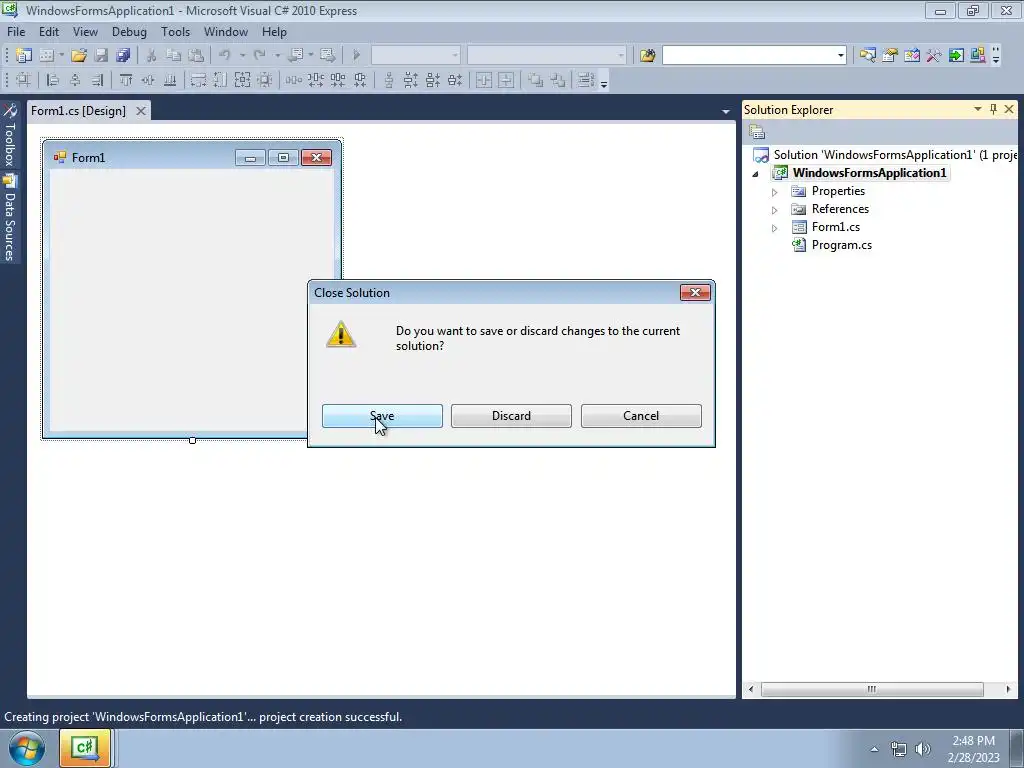Image resolution: width=1024 pixels, height=768 pixels.
Task: Click the Save All toolbar icon
Action: pyautogui.click(x=123, y=56)
